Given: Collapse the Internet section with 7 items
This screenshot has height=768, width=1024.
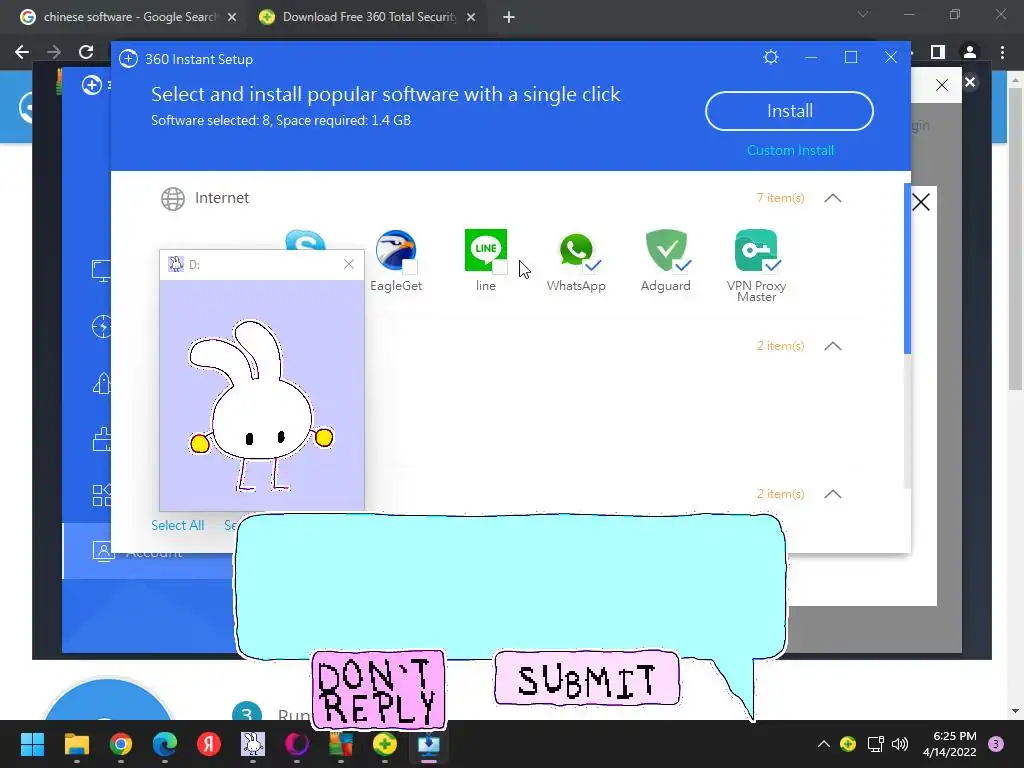Looking at the screenshot, I should tap(833, 198).
